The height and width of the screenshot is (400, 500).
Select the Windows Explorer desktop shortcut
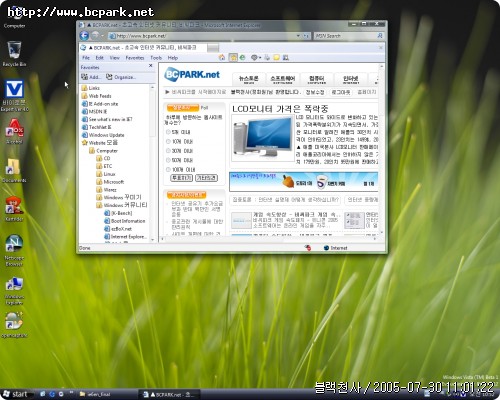[x=14, y=290]
